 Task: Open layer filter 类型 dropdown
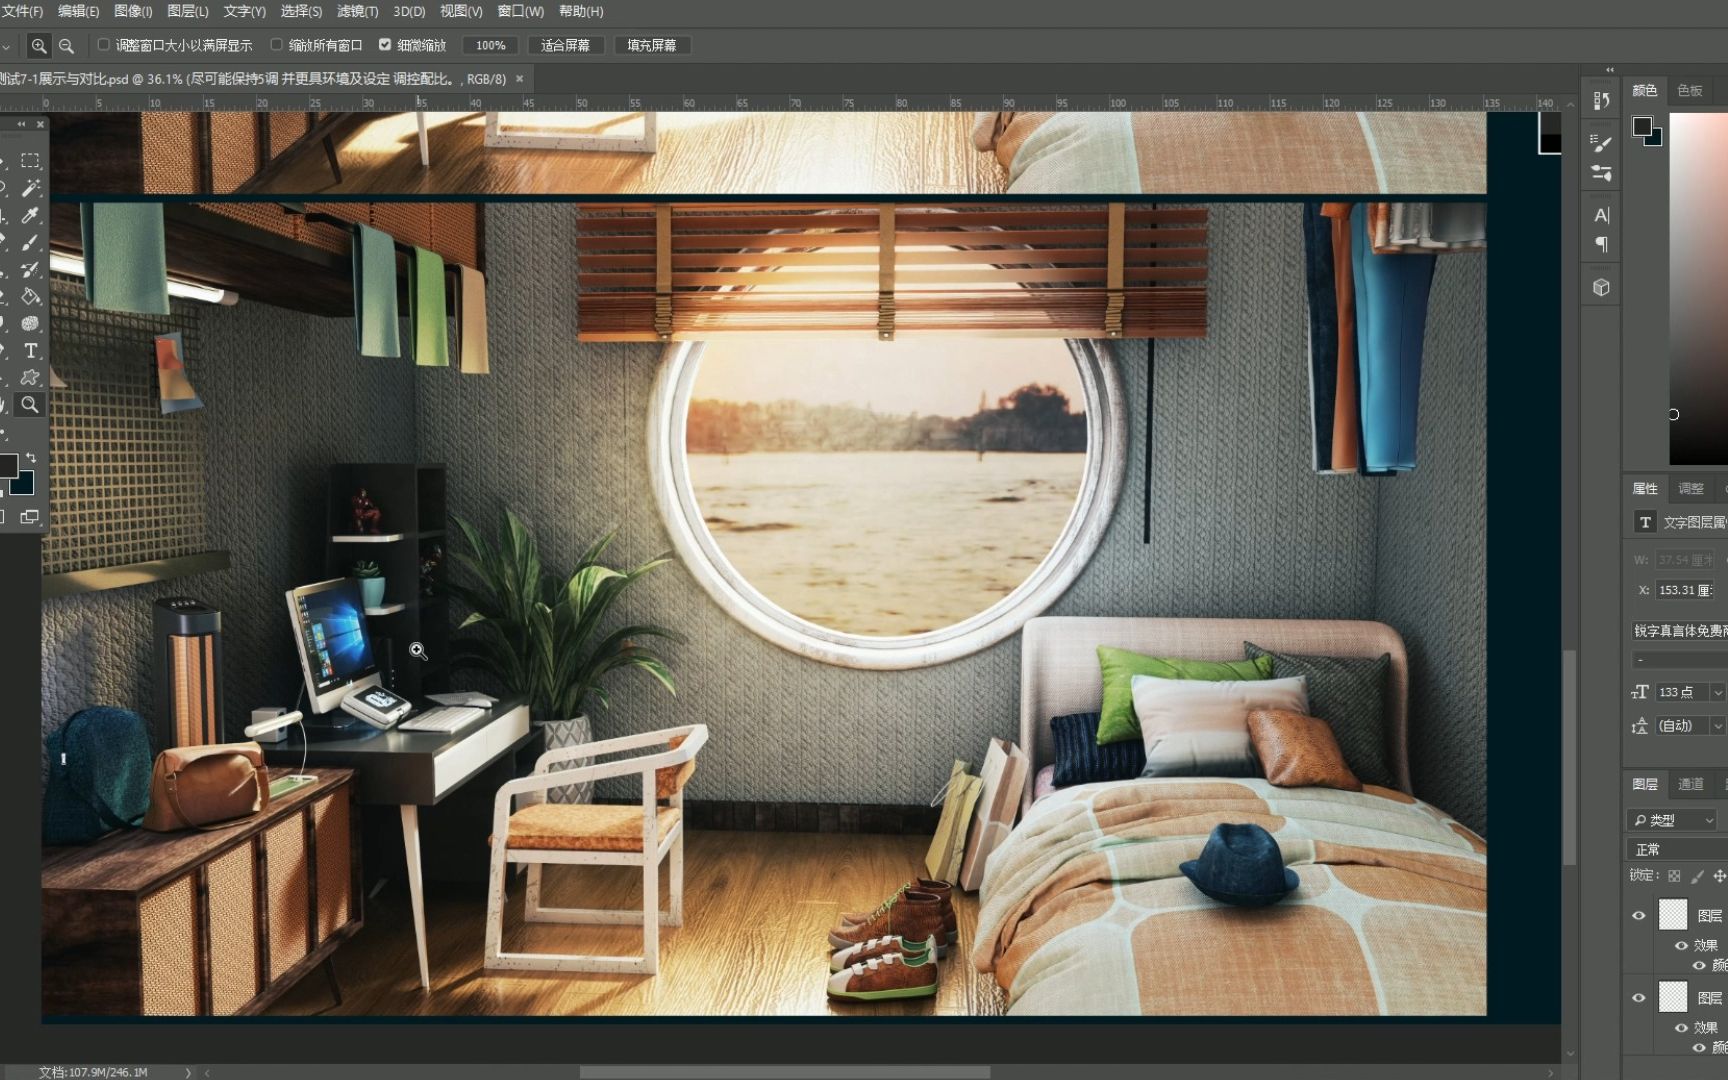pyautogui.click(x=1672, y=820)
